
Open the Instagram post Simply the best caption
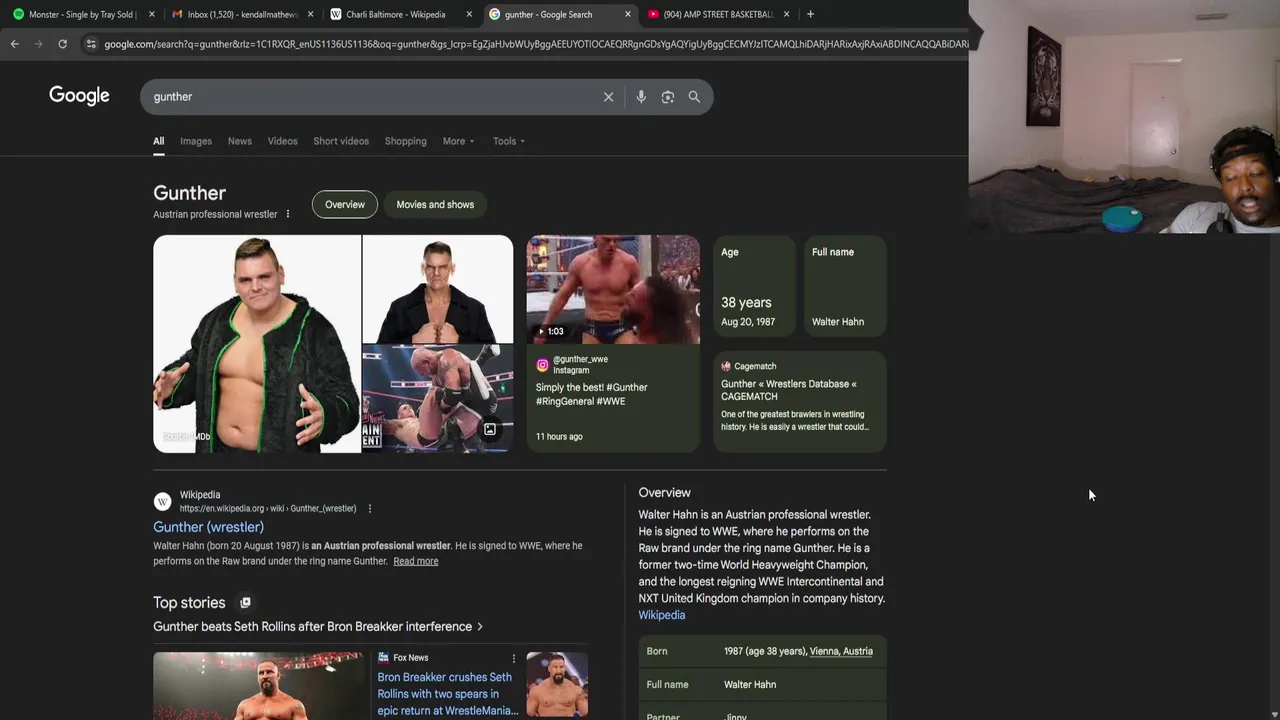pos(591,394)
